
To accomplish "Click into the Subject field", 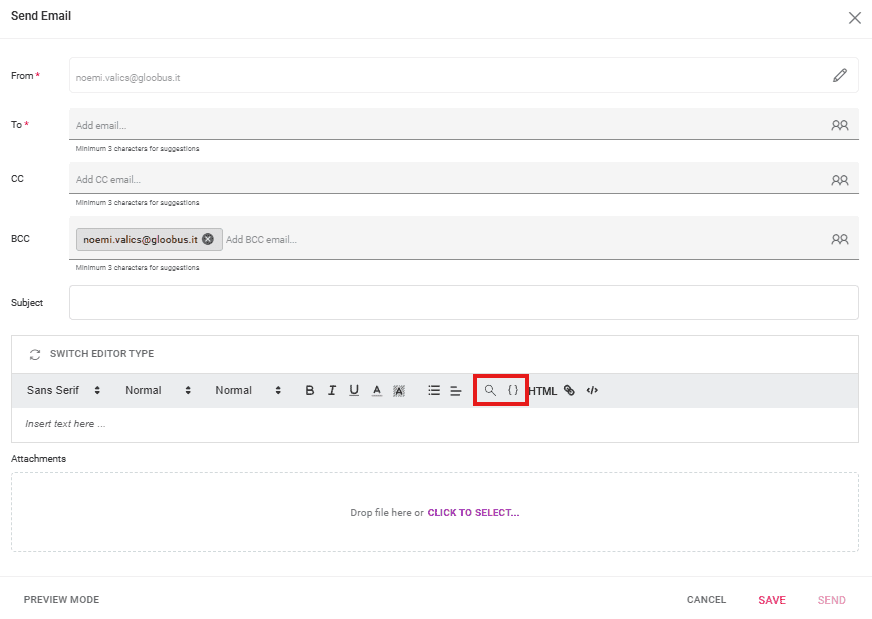I will 463,303.
